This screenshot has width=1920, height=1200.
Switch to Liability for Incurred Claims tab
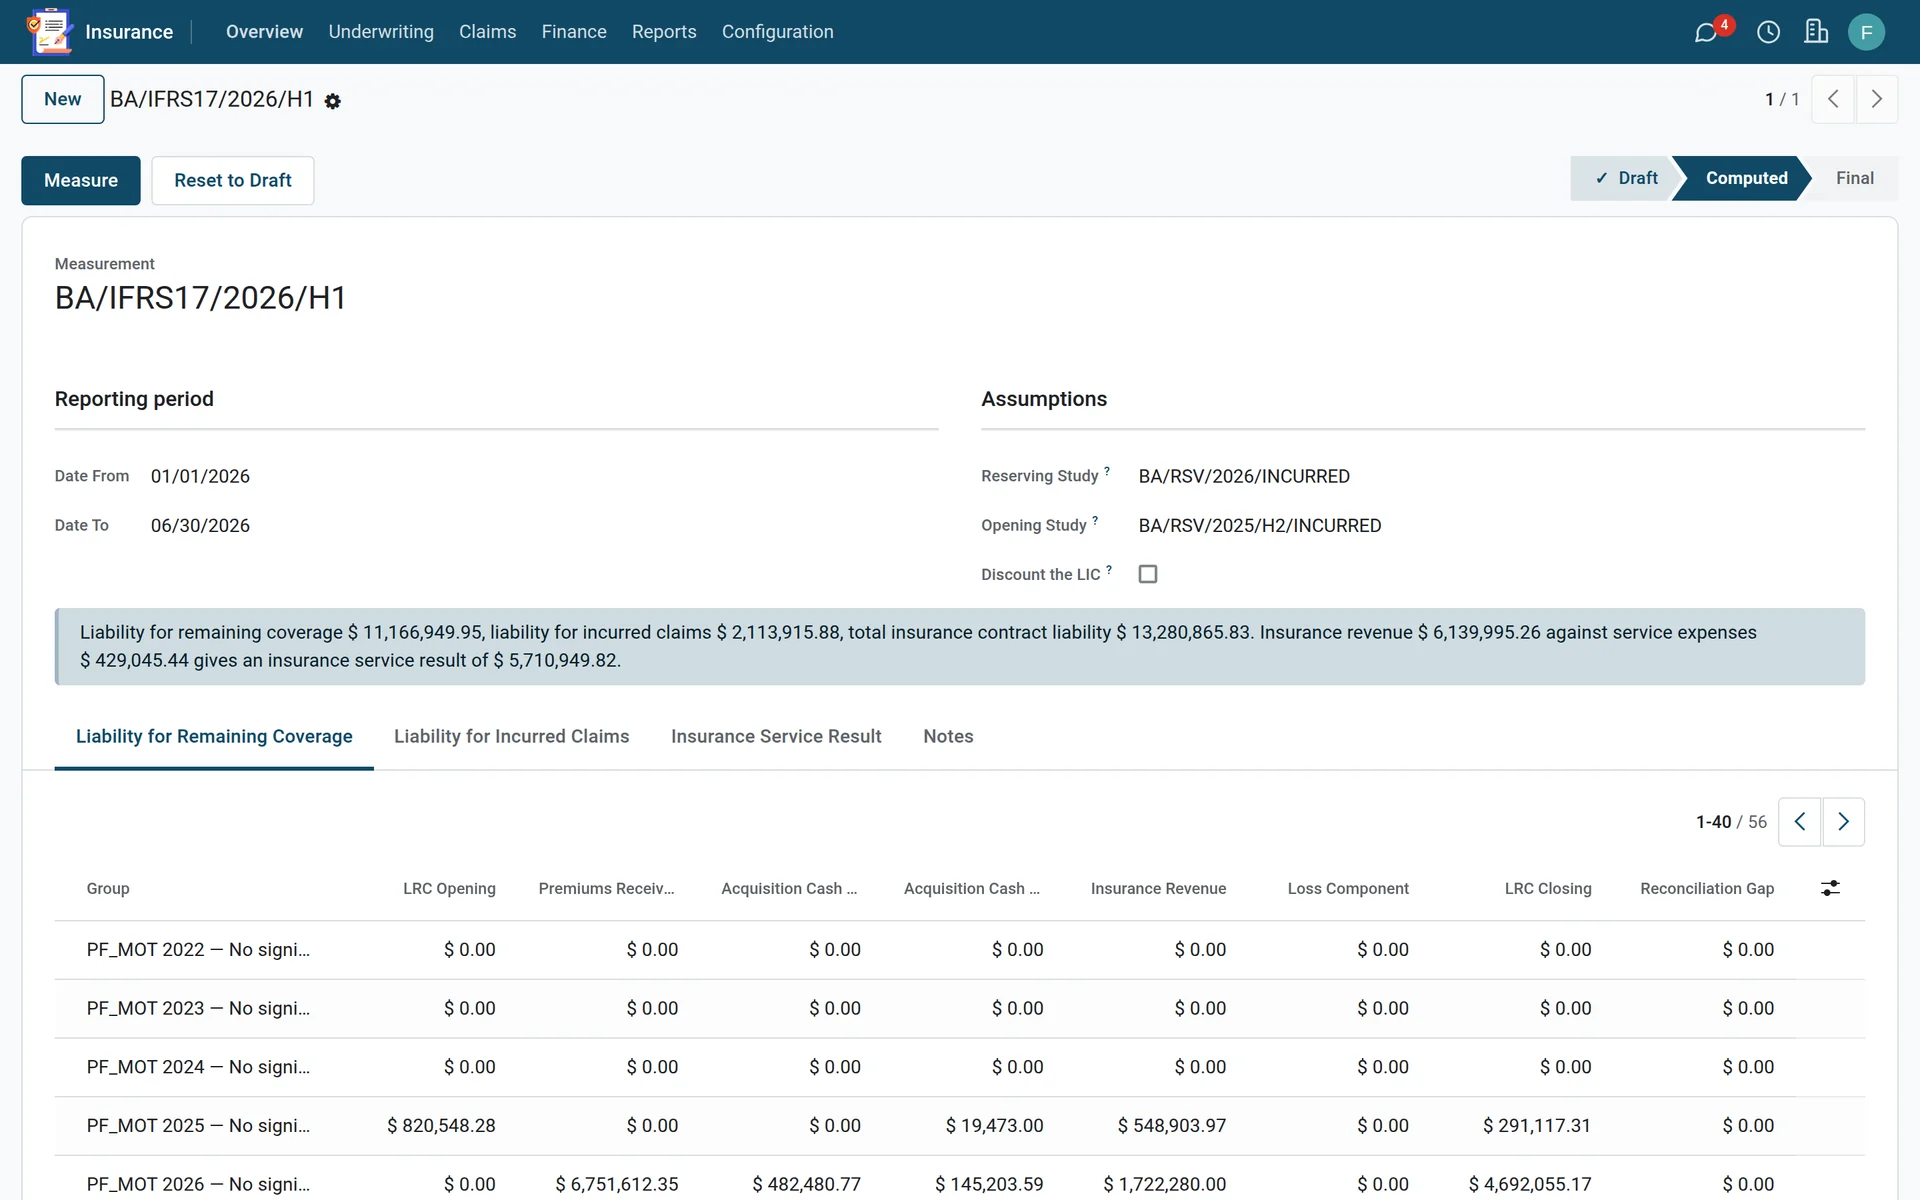(511, 737)
